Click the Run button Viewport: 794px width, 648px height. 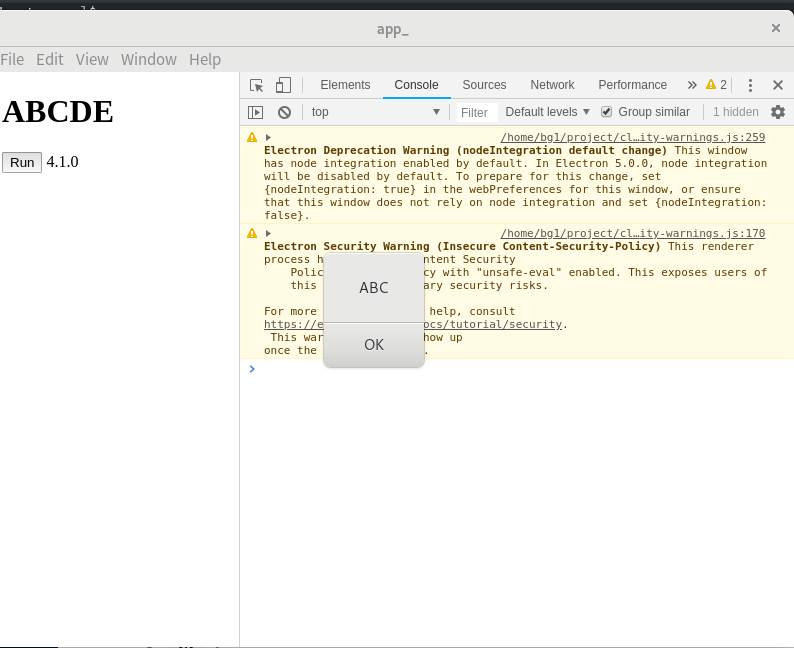pyautogui.click(x=22, y=163)
